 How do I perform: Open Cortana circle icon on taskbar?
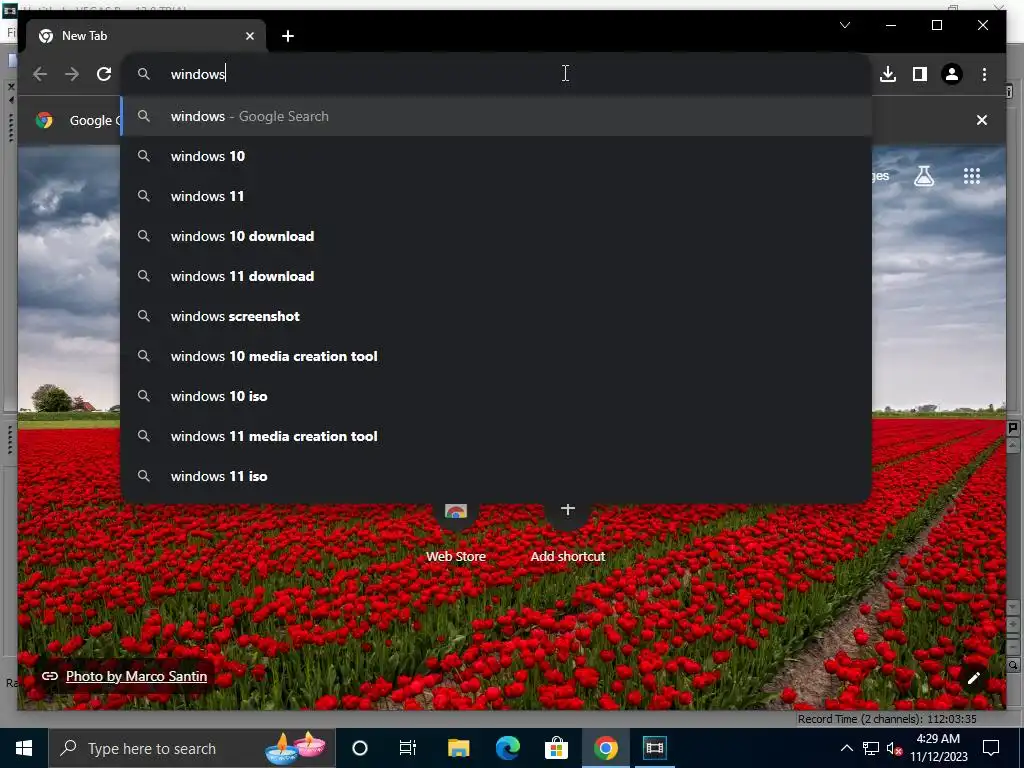360,748
